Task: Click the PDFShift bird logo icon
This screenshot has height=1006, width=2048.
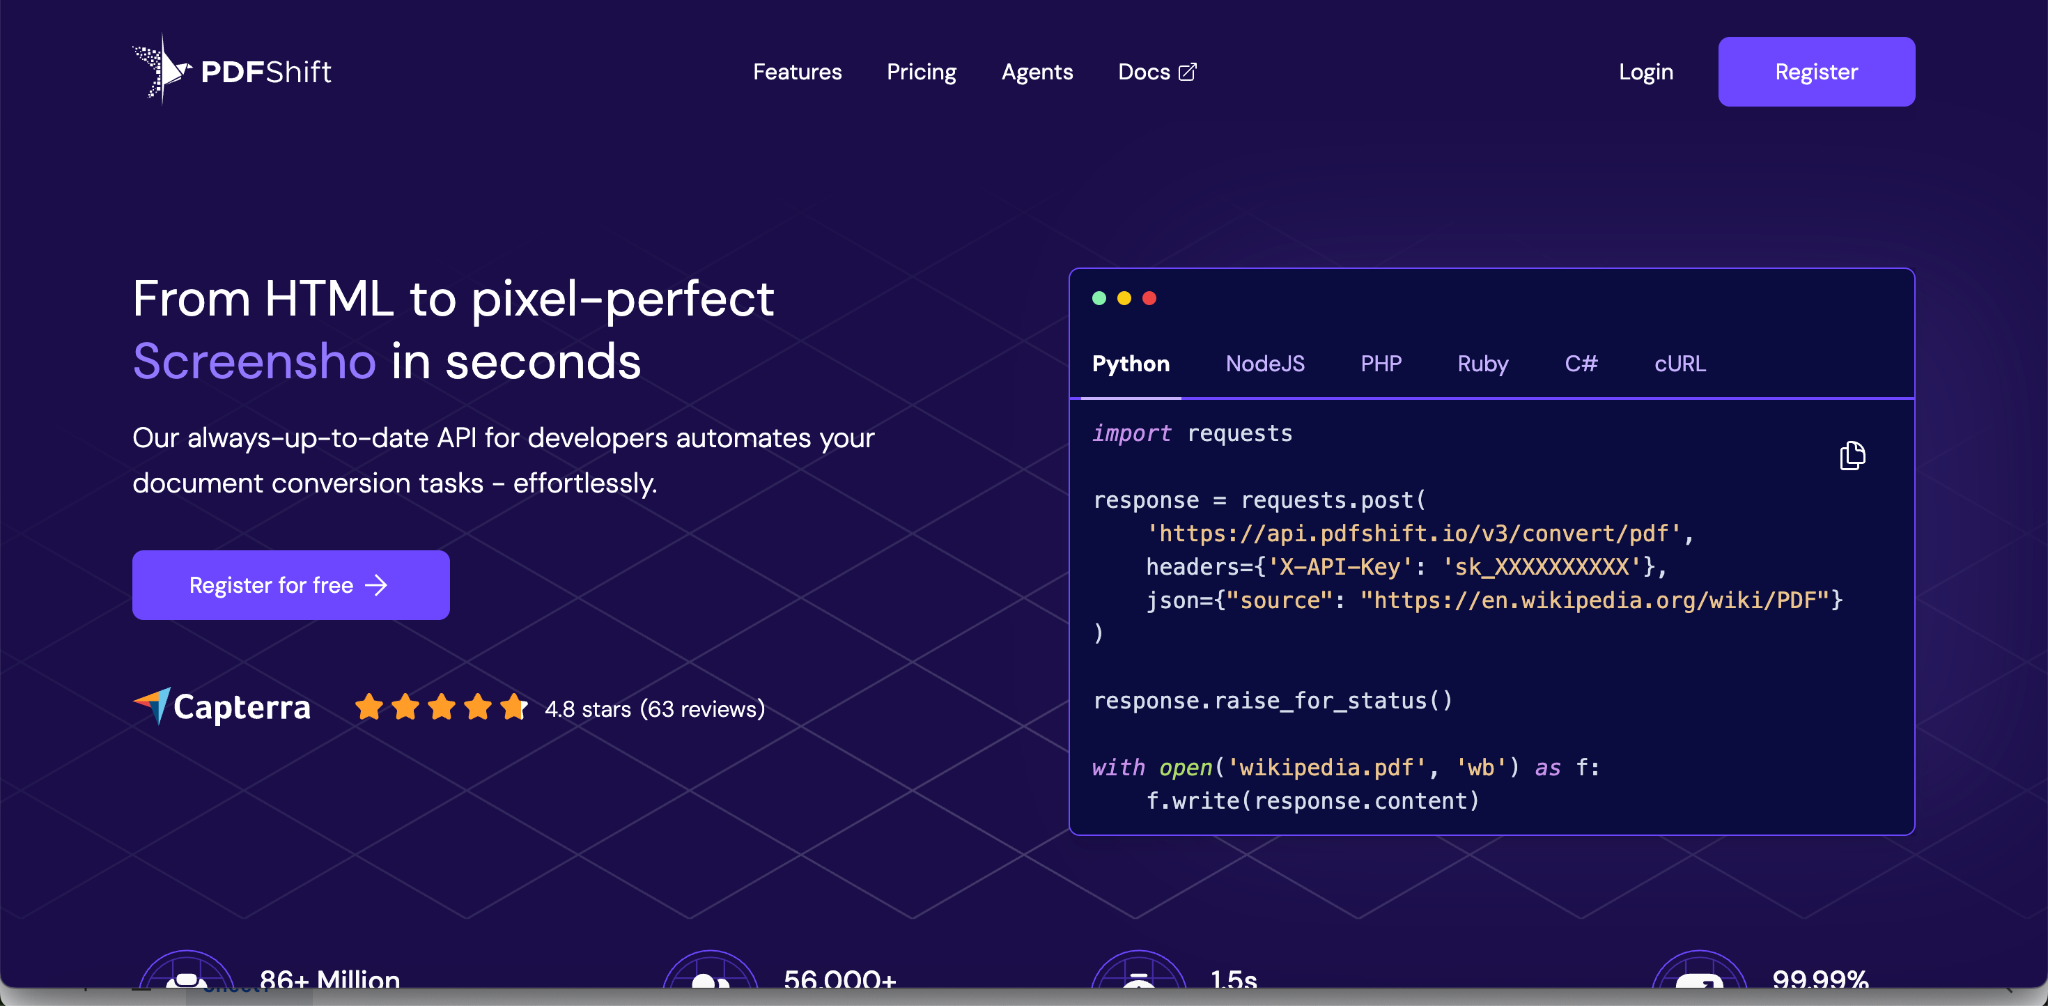Action: tap(162, 70)
